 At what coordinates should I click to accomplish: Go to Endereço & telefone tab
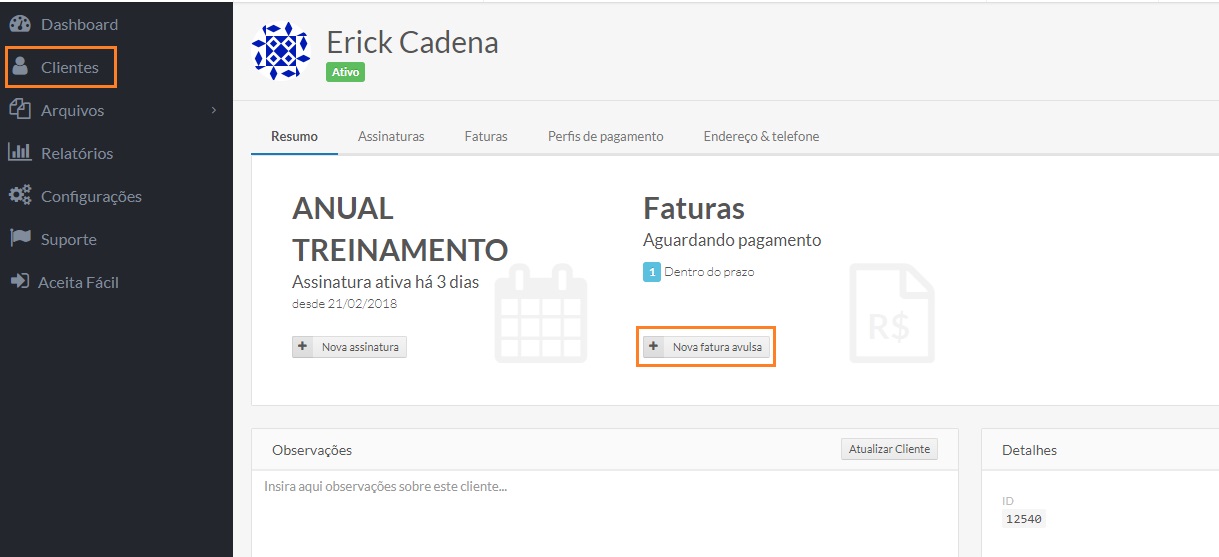(x=761, y=136)
